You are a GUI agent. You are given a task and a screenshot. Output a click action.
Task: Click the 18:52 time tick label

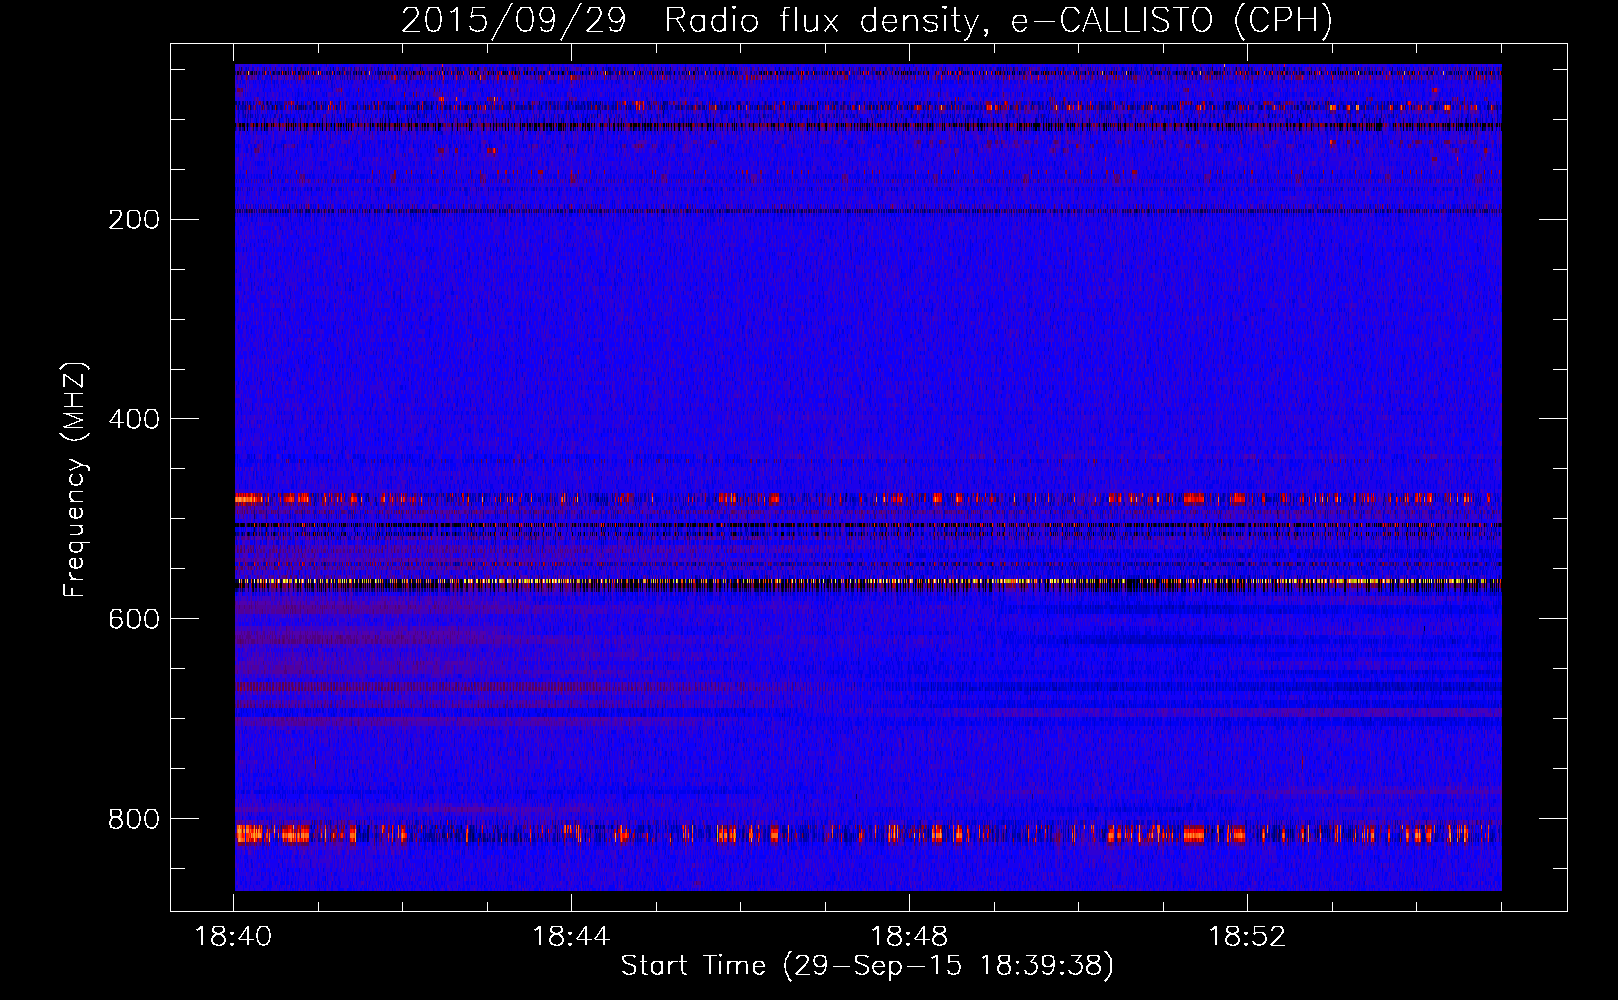(1247, 937)
